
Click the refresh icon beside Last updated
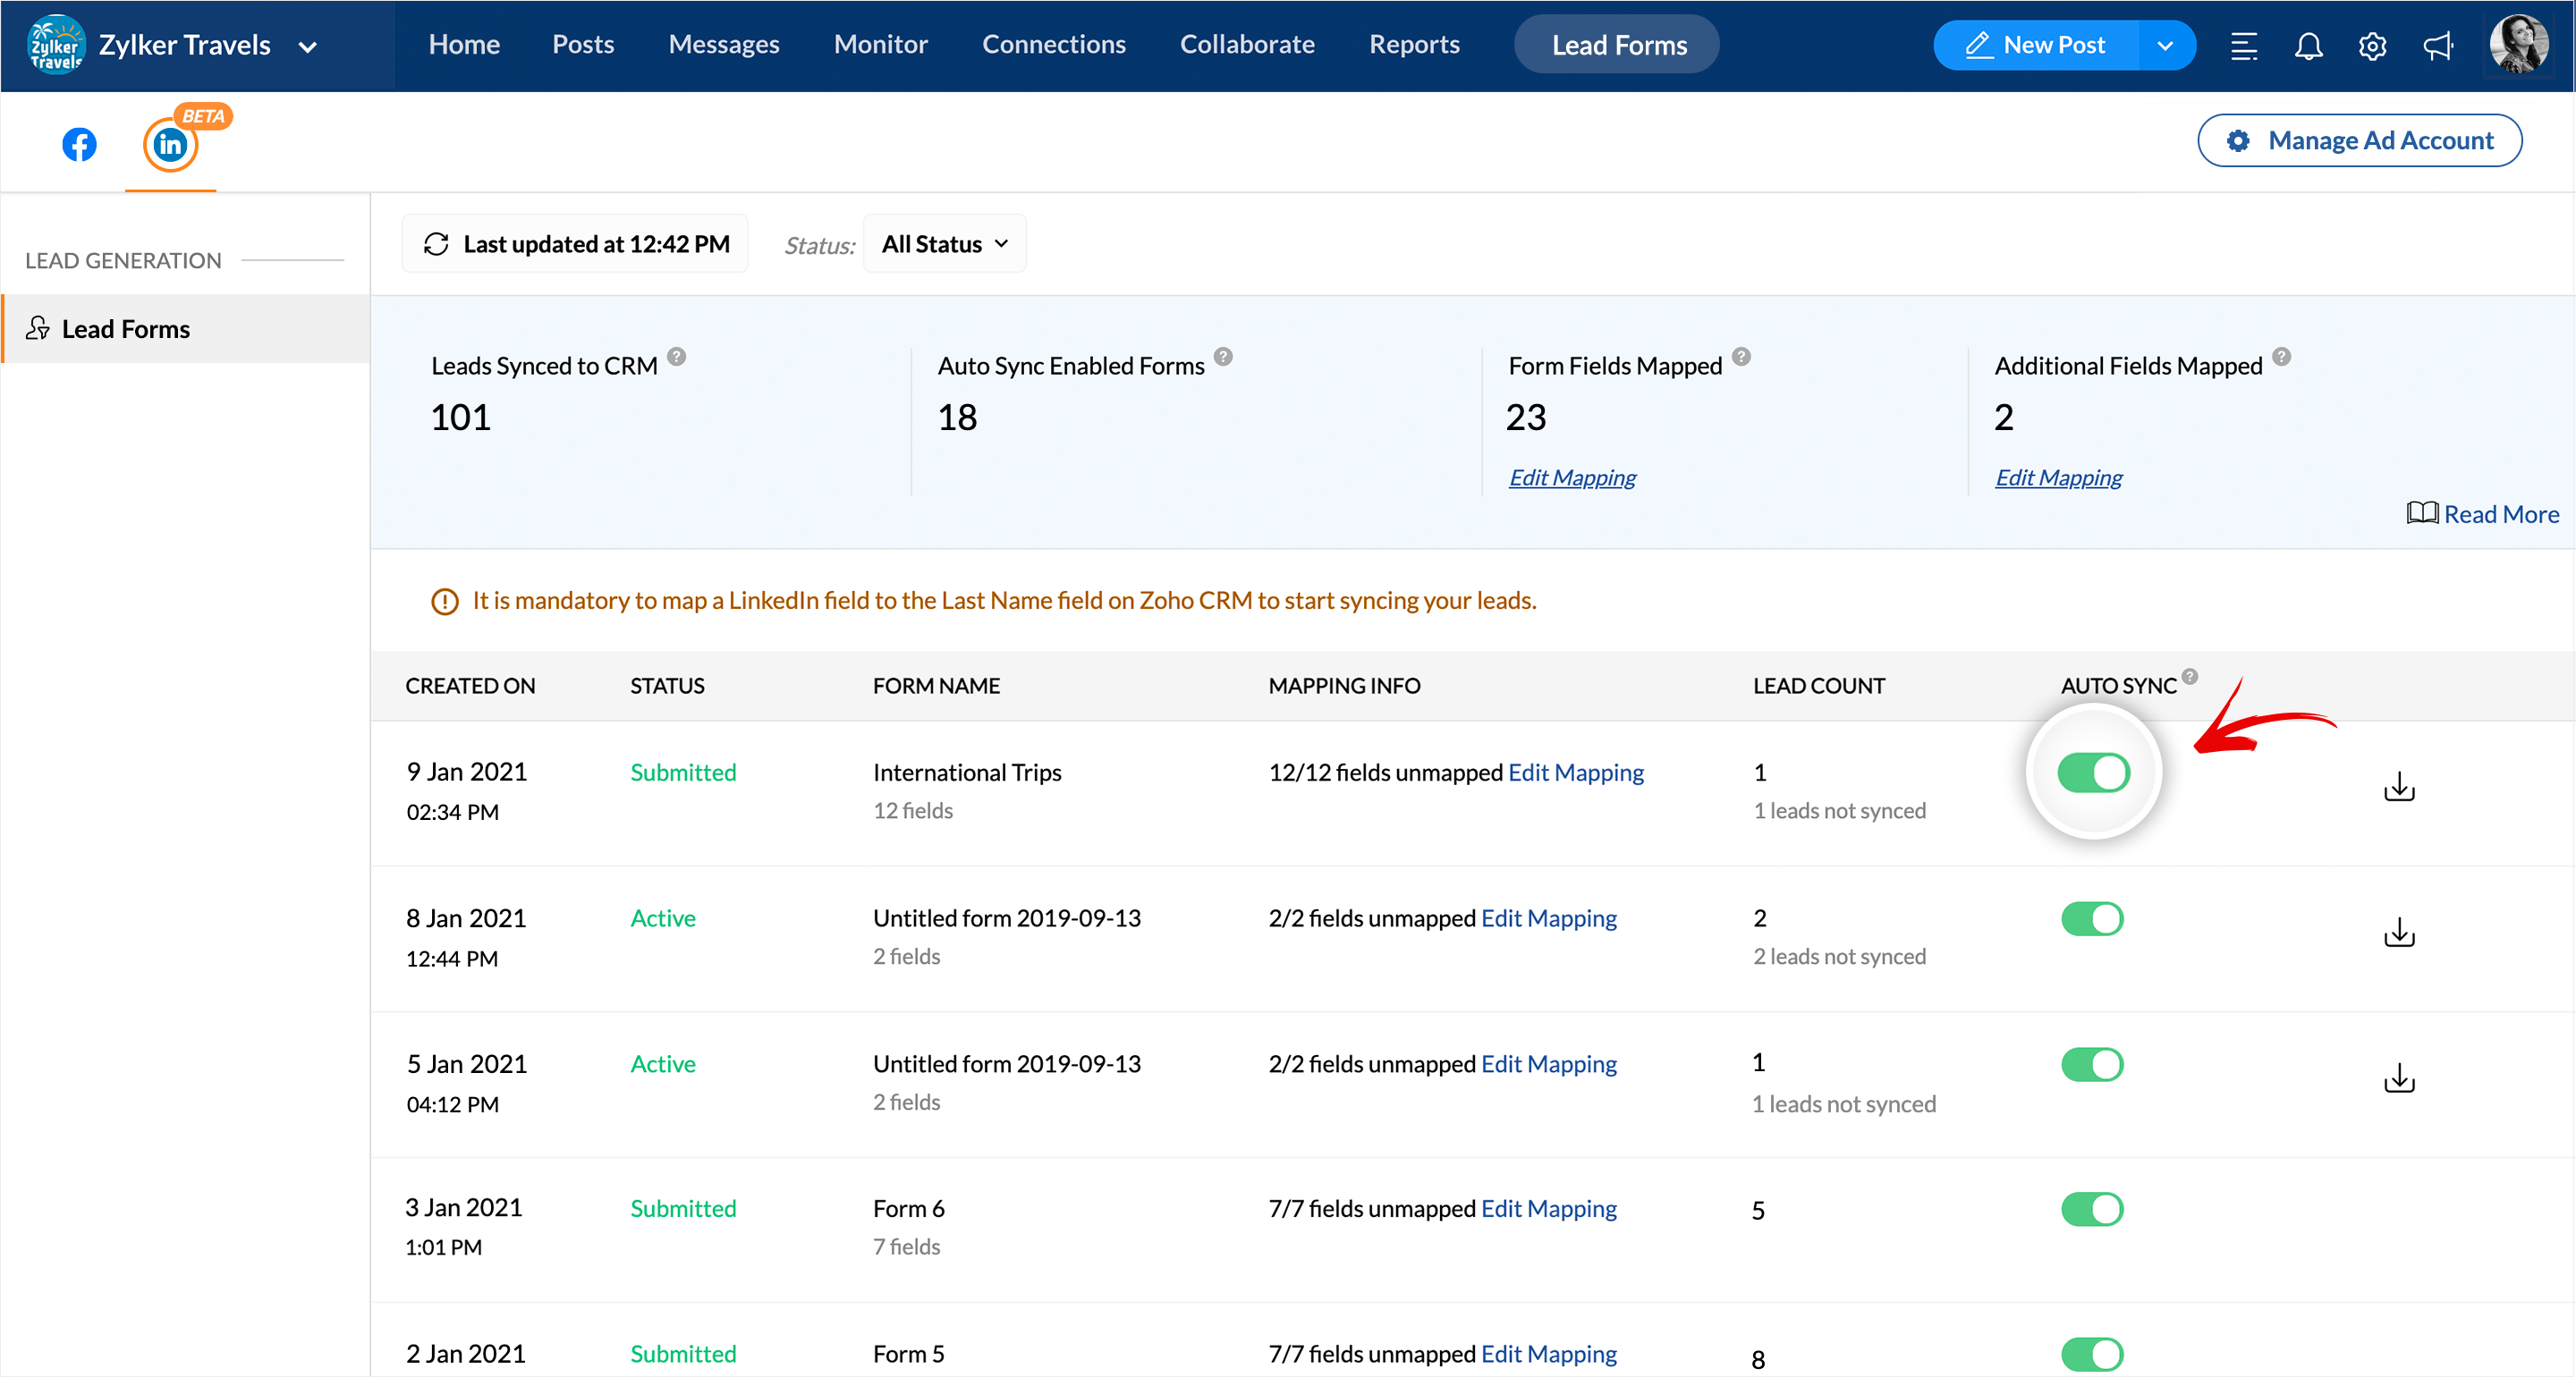click(x=436, y=244)
